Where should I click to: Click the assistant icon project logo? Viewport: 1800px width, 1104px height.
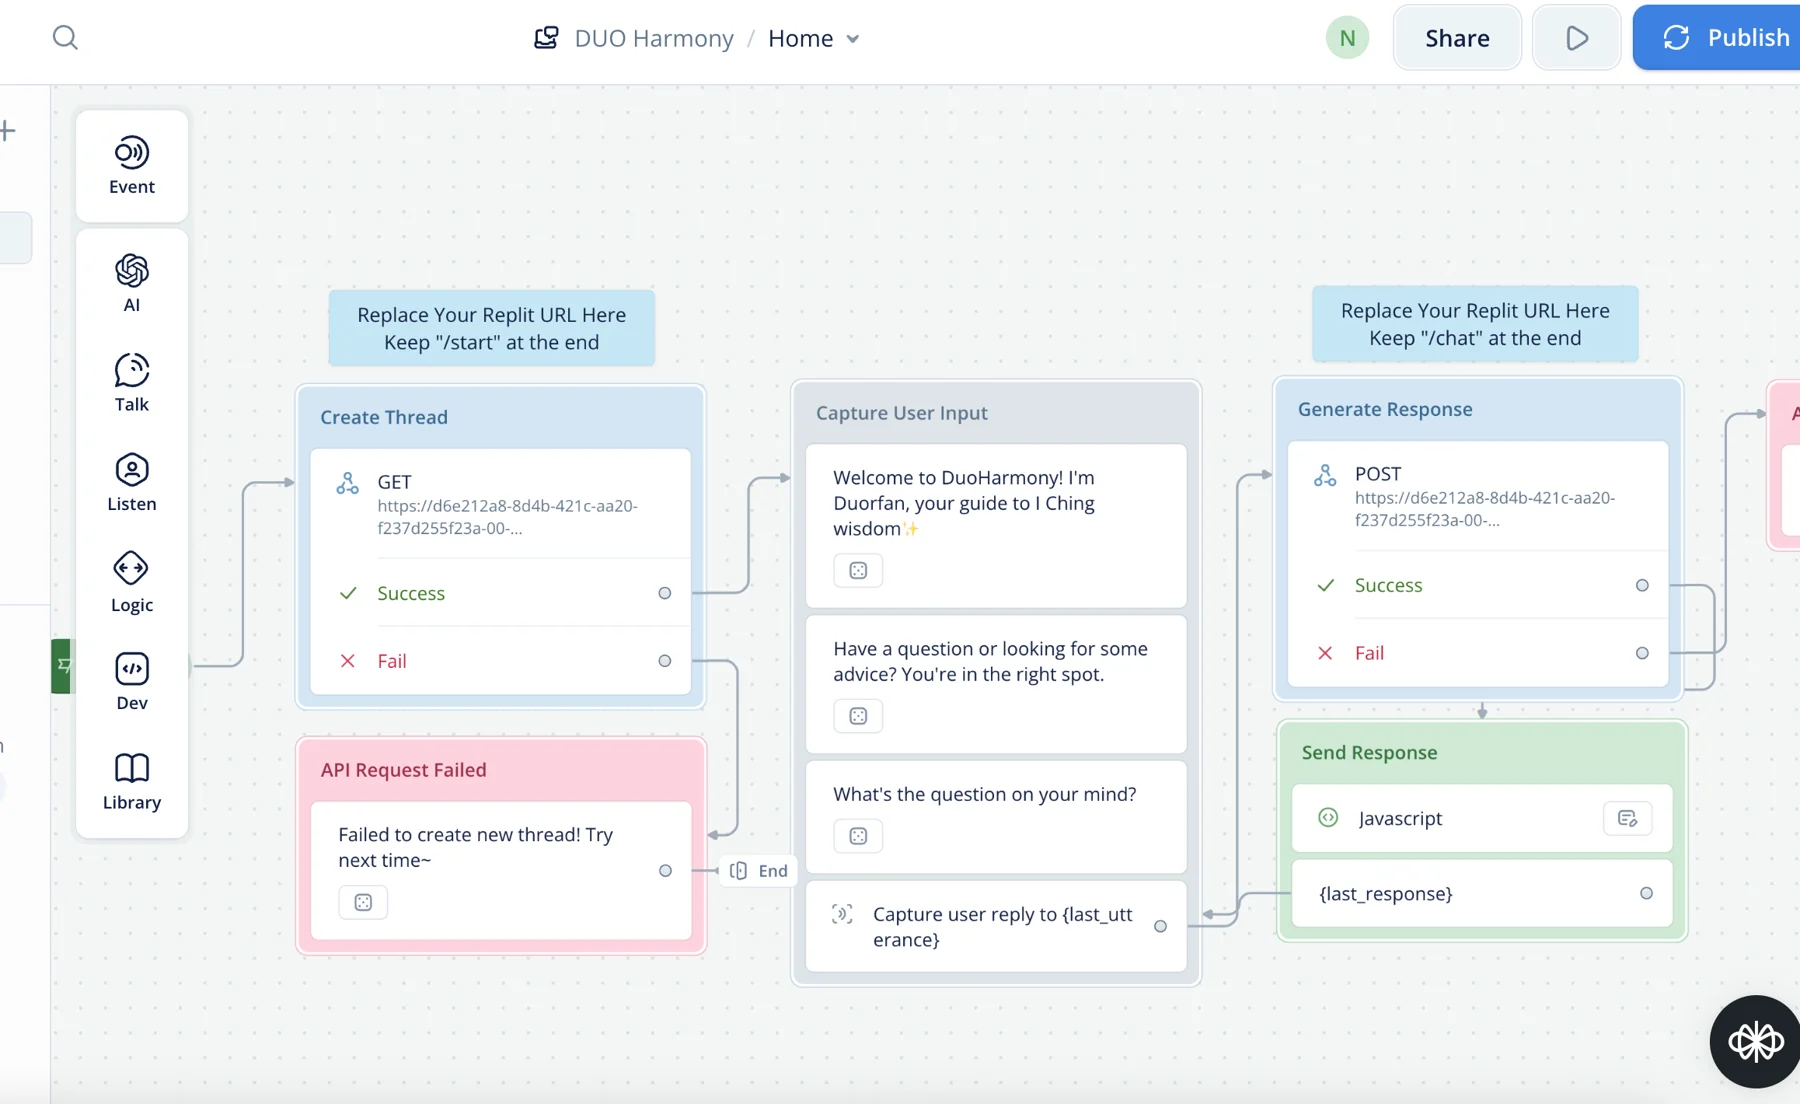(x=546, y=38)
